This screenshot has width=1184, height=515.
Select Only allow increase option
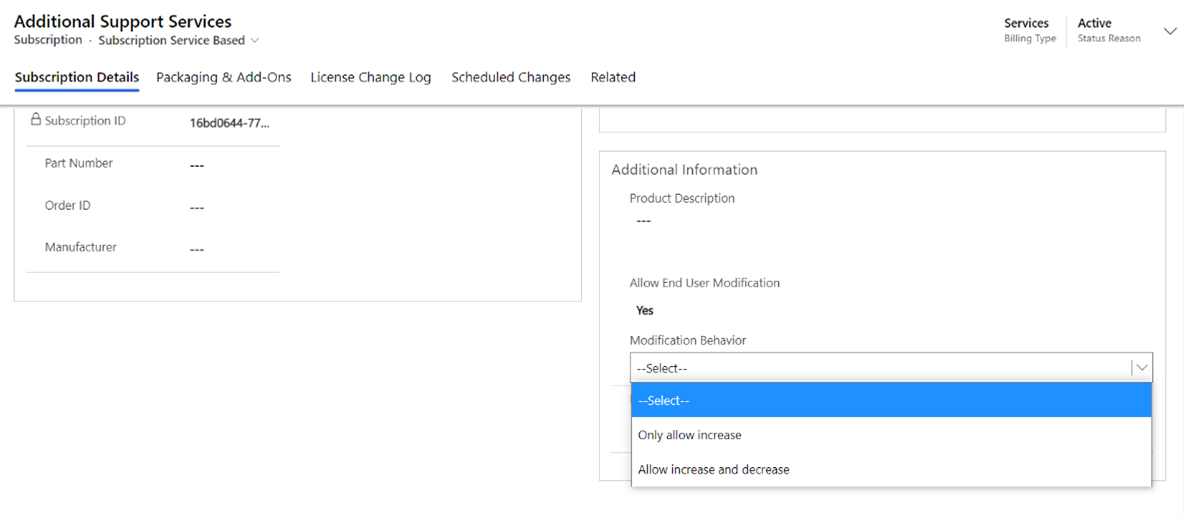[x=891, y=435]
